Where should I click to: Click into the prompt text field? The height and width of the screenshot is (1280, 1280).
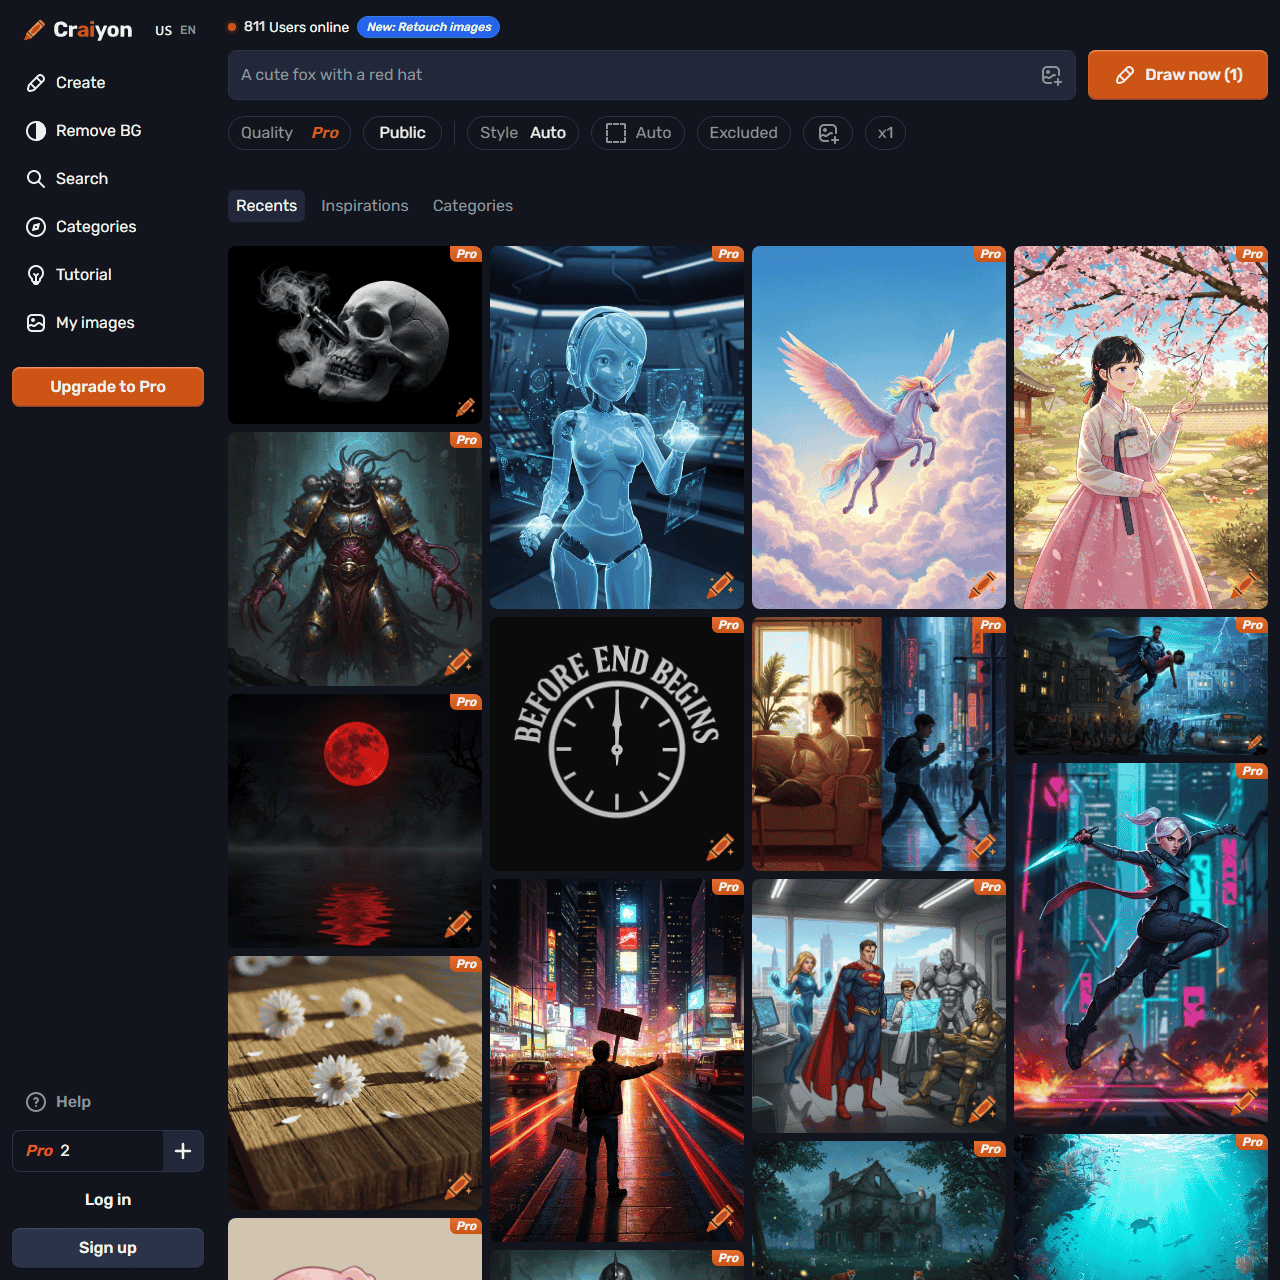pos(630,75)
